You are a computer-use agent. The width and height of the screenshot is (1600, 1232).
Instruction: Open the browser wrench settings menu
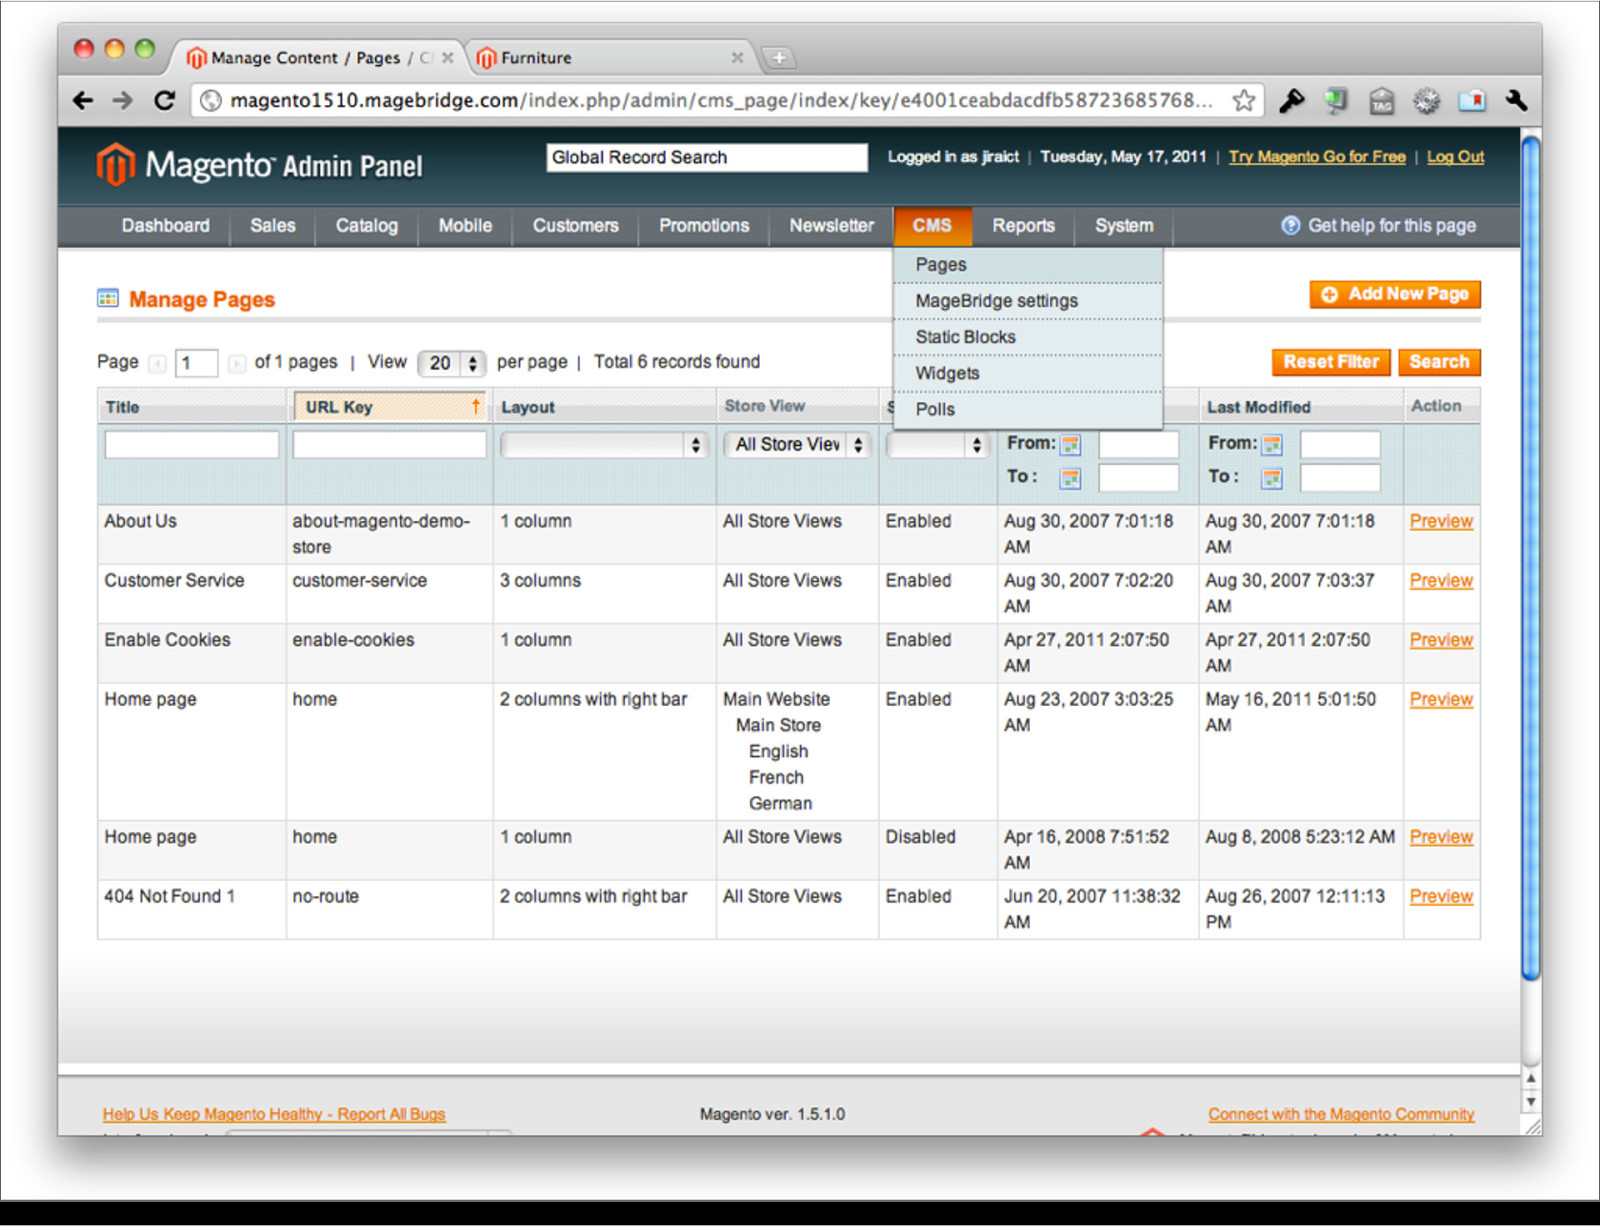coord(1516,101)
